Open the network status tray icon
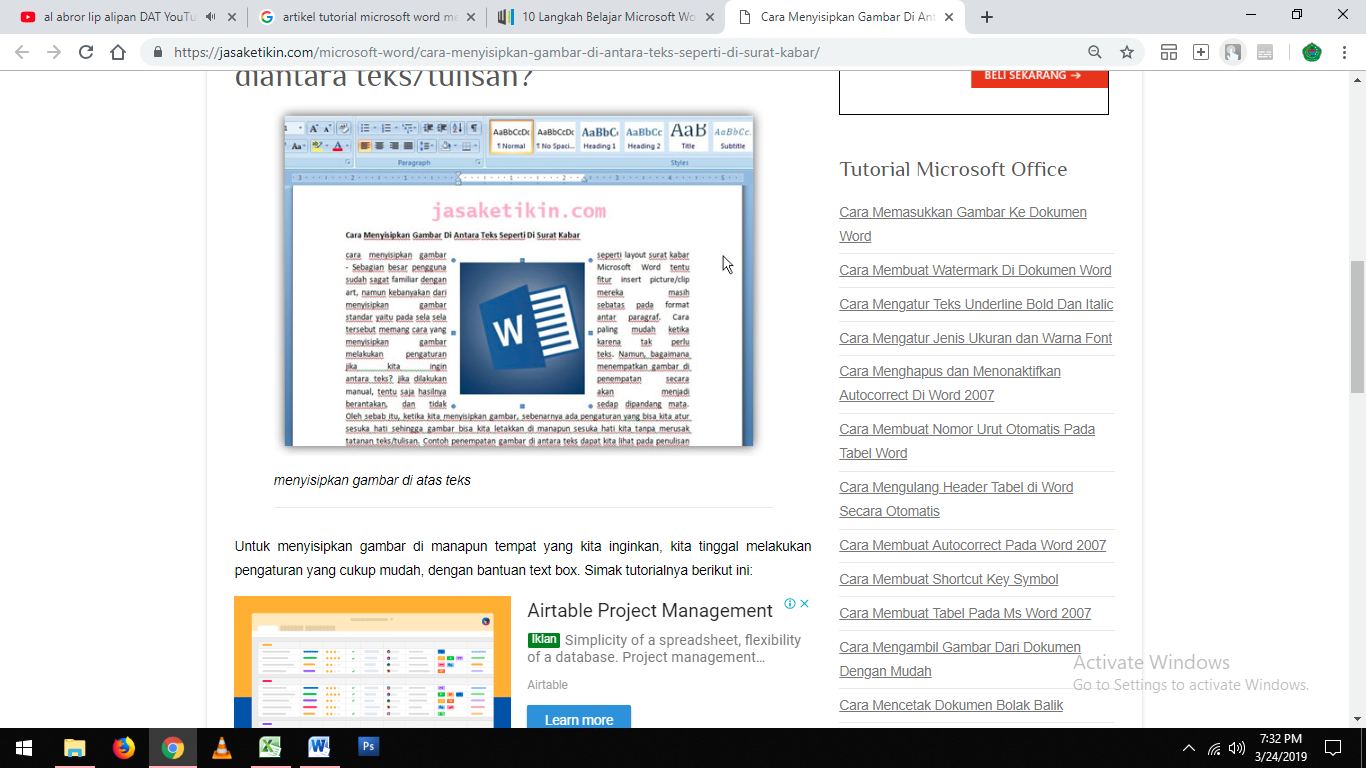The image size is (1366, 768). 1214,748
